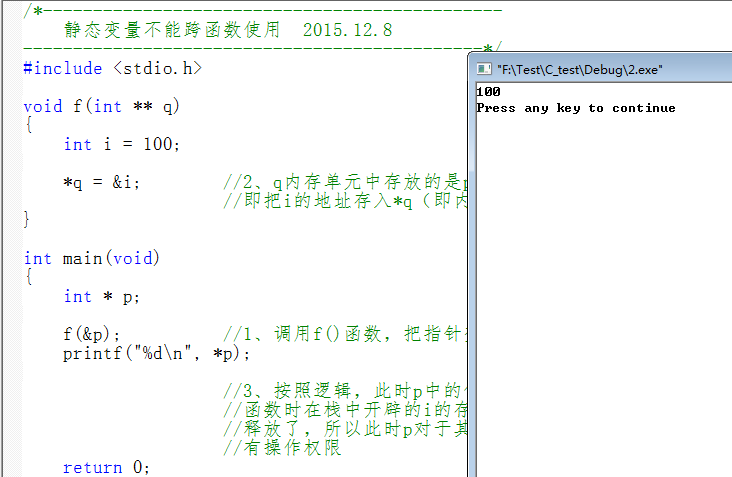Click the console title "F:\Test\C_test\Debug\2.exe"
The height and width of the screenshot is (477, 732).
point(580,70)
